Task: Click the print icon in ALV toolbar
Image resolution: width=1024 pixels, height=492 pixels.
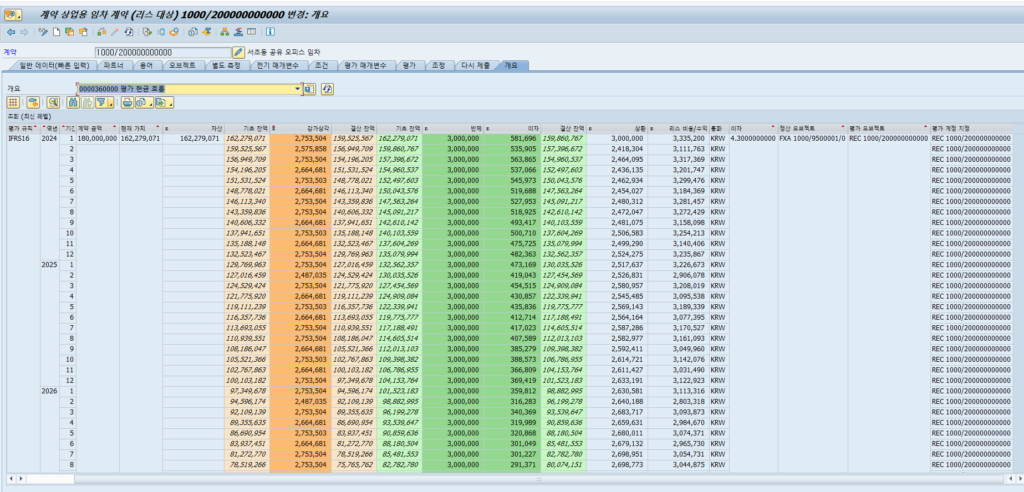Action: [x=127, y=103]
